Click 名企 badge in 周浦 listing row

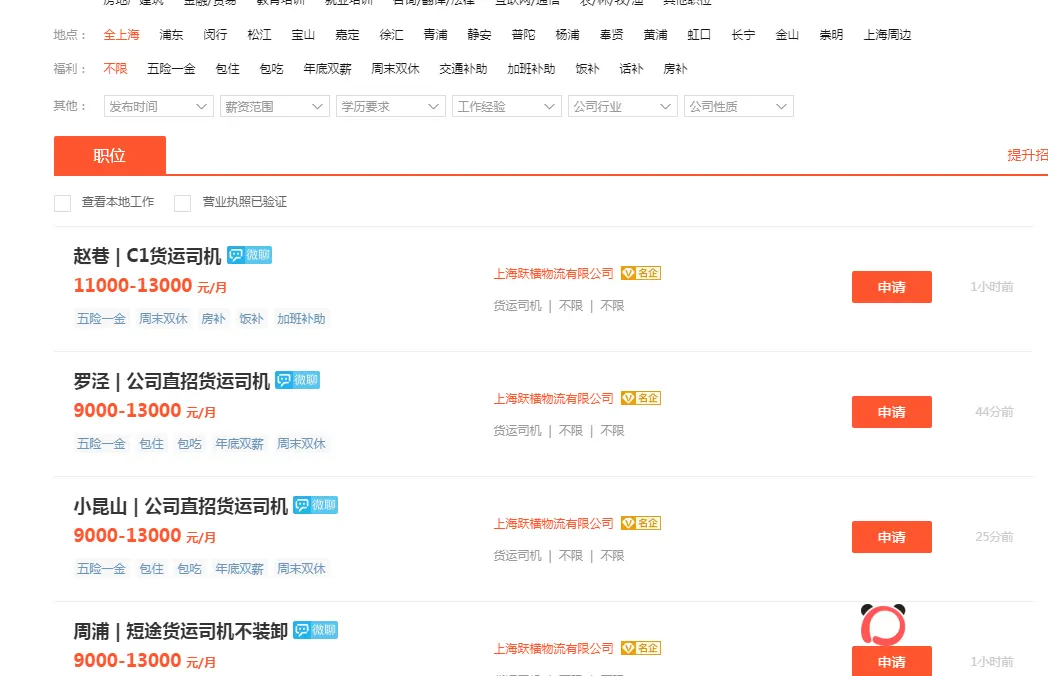(641, 648)
